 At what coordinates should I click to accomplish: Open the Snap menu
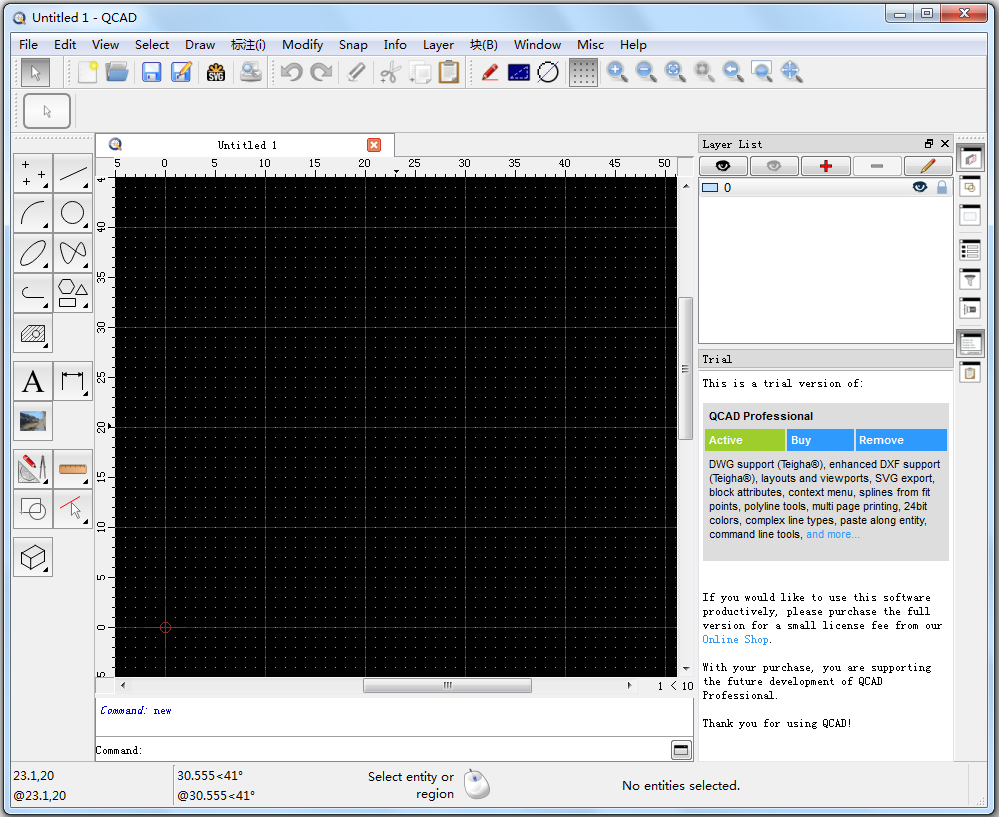(x=353, y=45)
